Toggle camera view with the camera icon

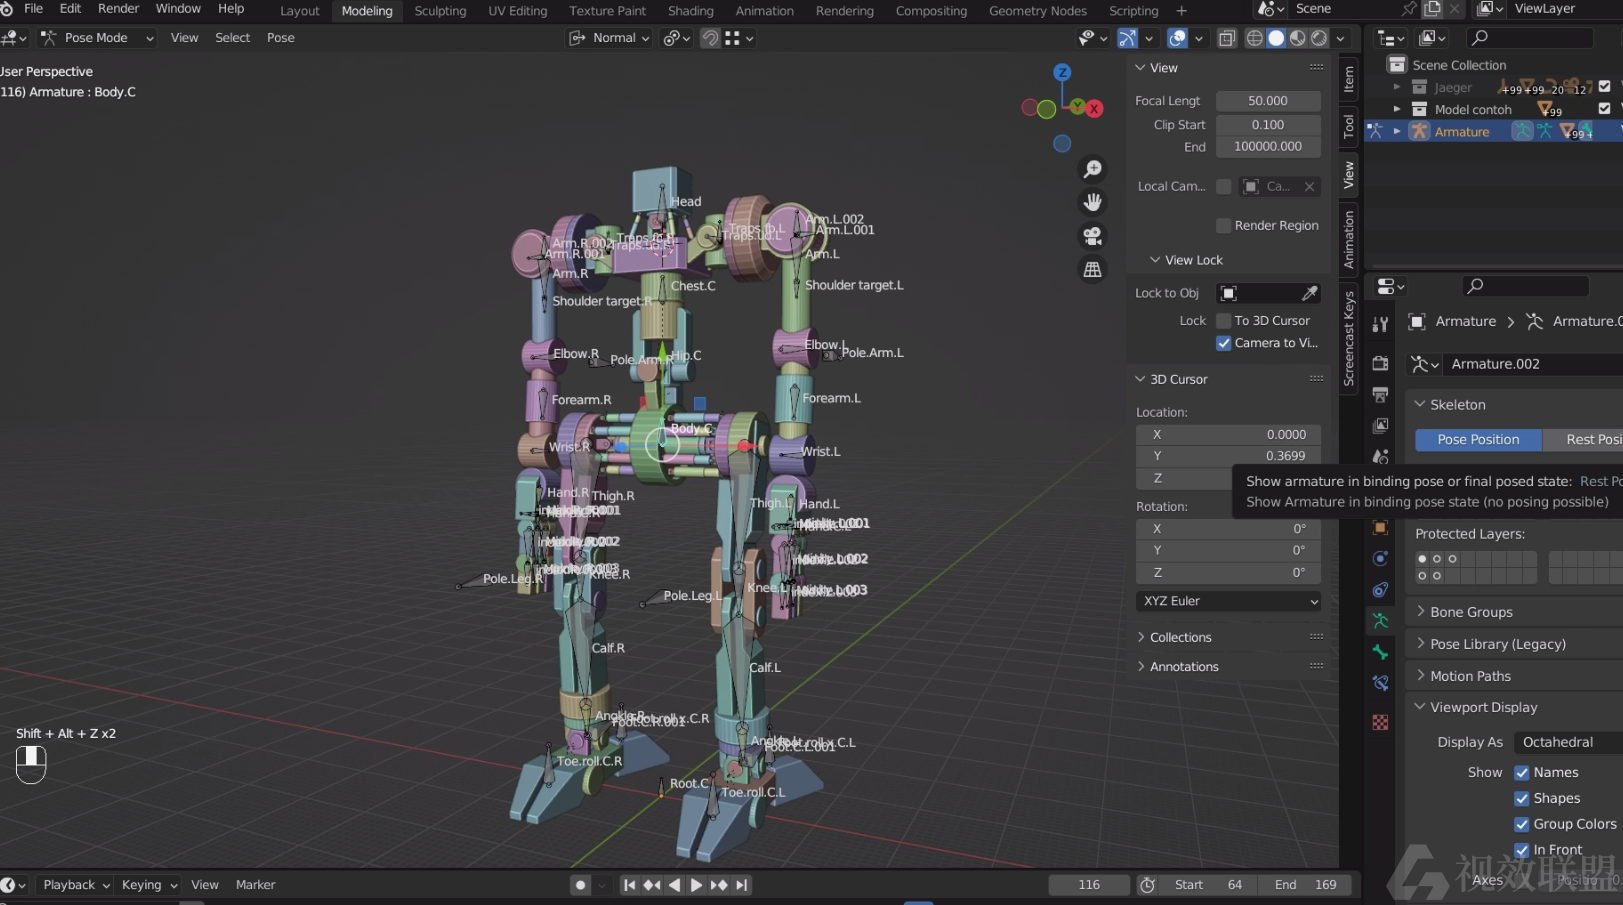click(x=1093, y=236)
